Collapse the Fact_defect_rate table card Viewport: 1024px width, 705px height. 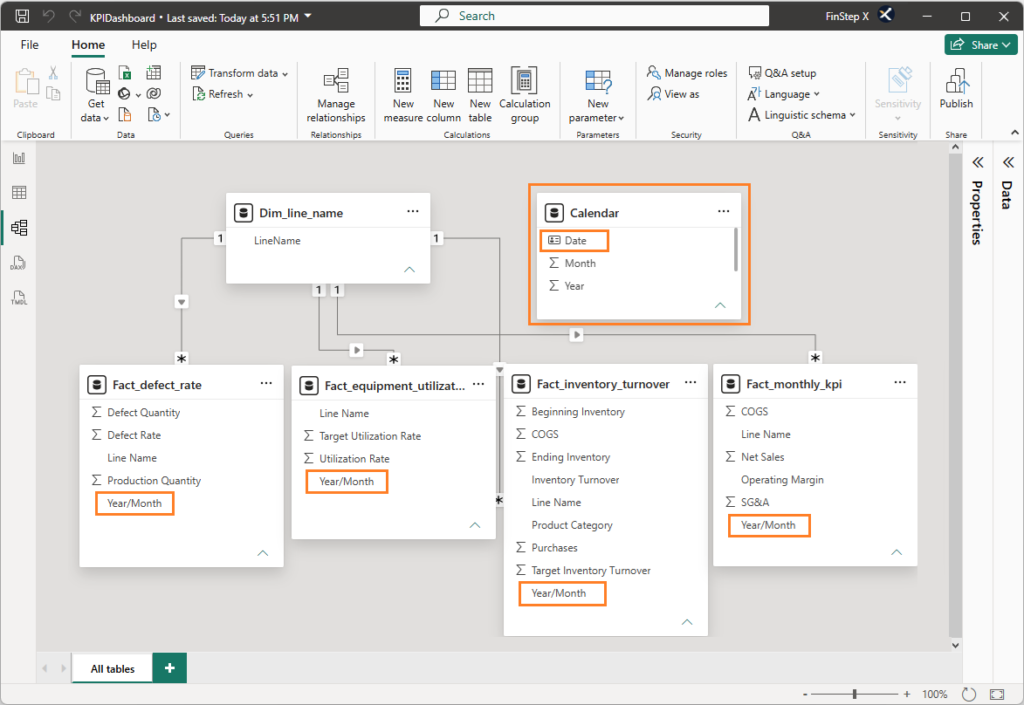263,553
